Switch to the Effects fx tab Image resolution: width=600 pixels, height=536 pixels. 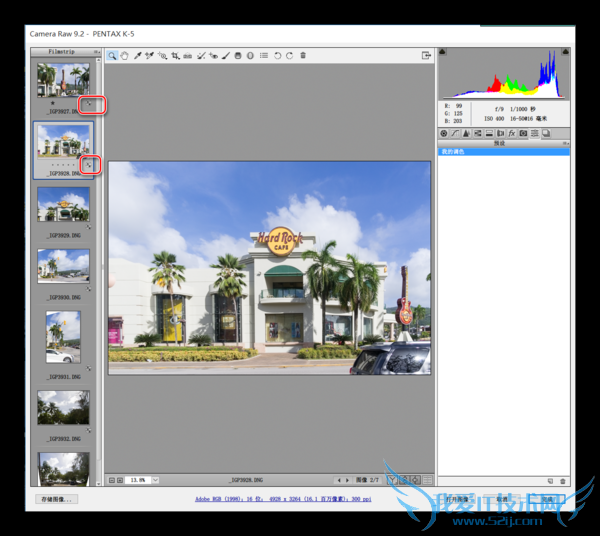point(511,132)
